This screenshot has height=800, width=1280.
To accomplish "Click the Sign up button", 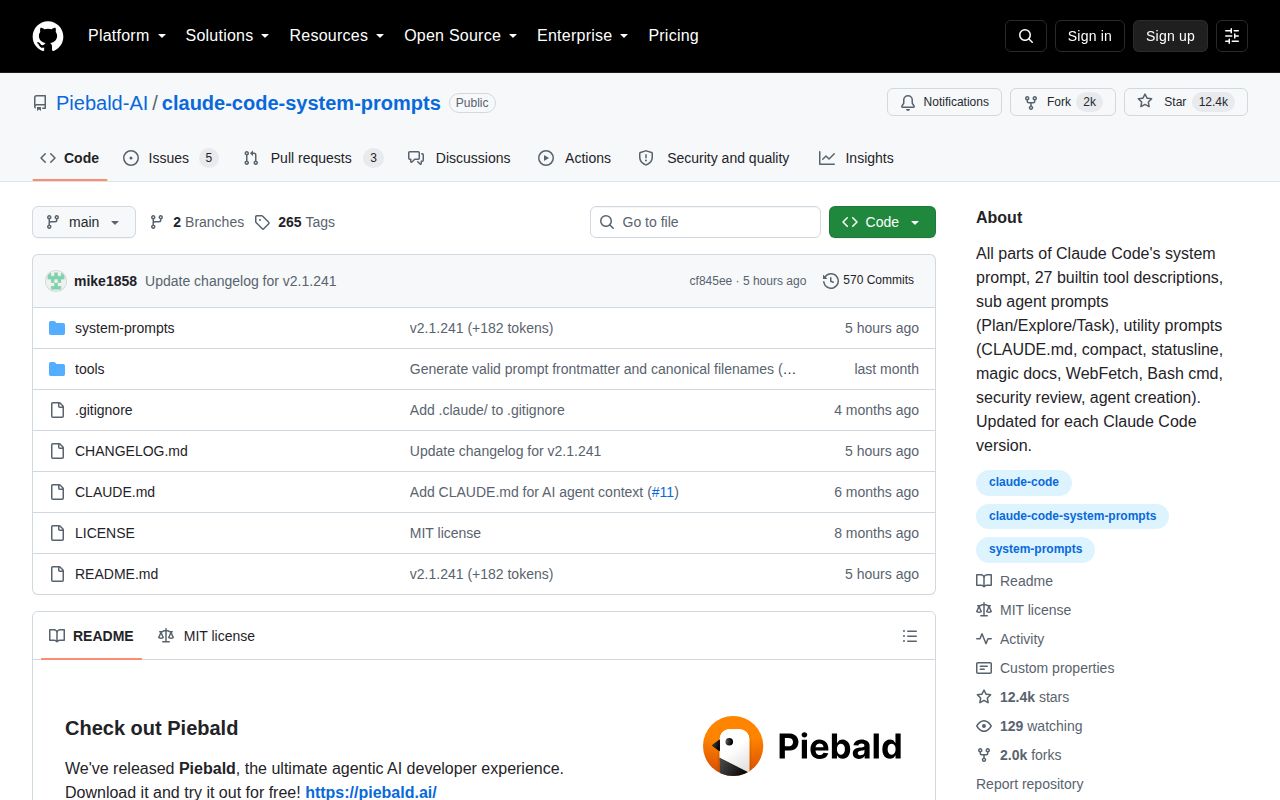I will tap(1170, 36).
